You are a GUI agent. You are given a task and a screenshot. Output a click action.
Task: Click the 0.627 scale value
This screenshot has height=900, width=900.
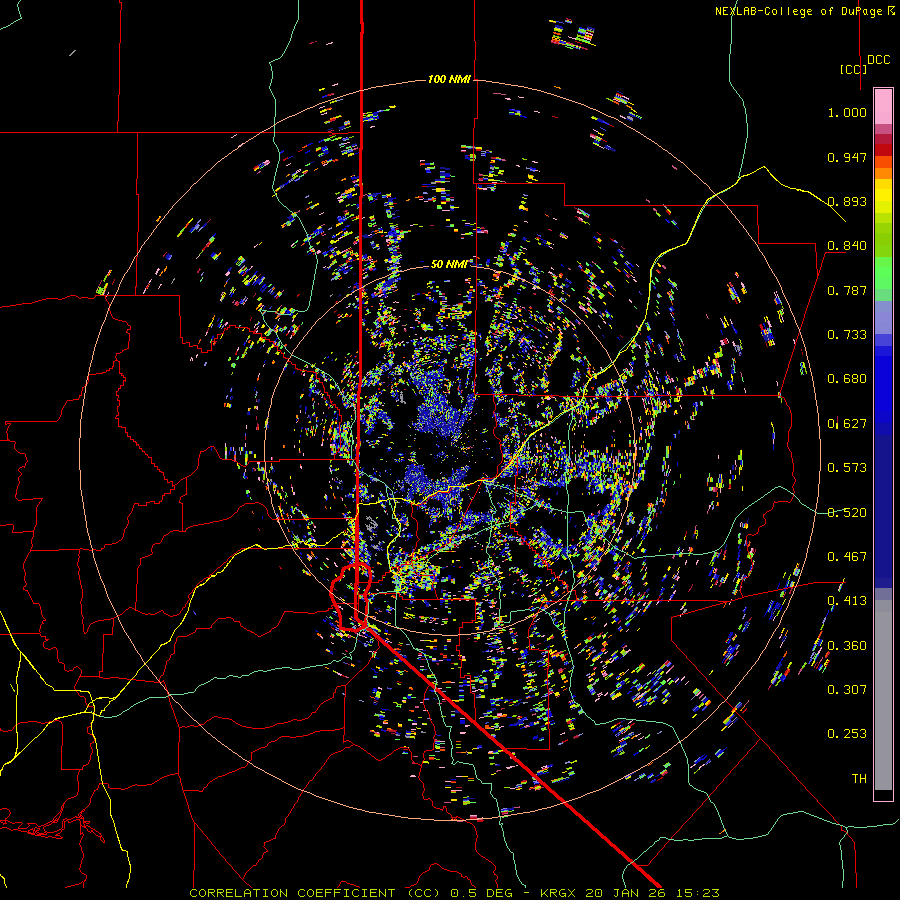[847, 424]
